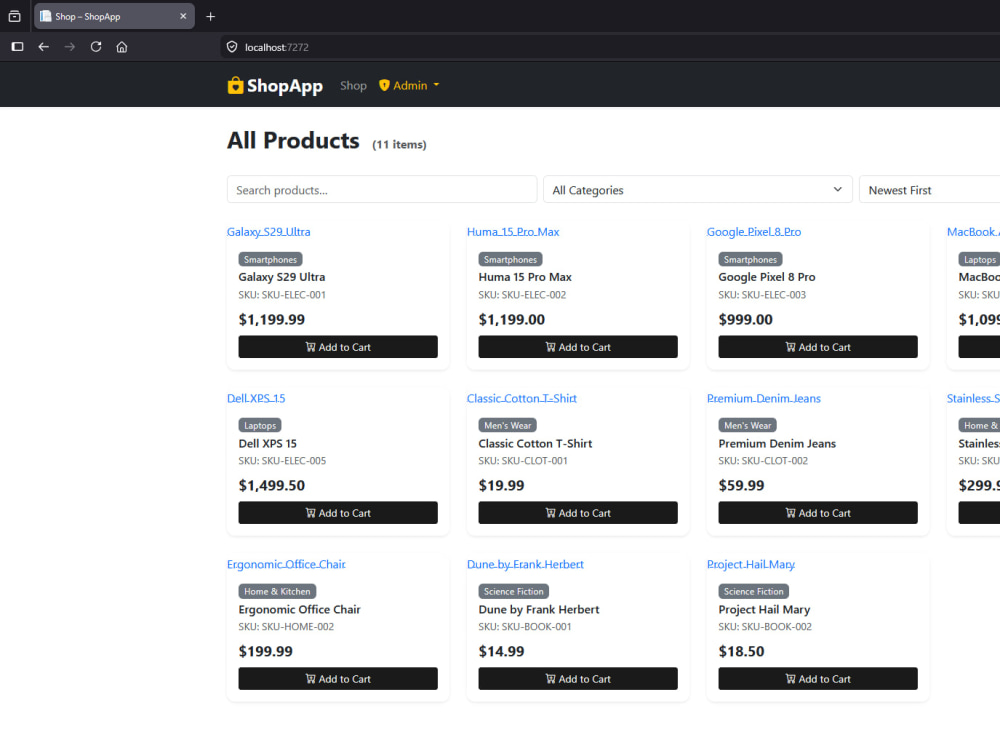
Task: Open a new browser tab
Action: tap(210, 17)
